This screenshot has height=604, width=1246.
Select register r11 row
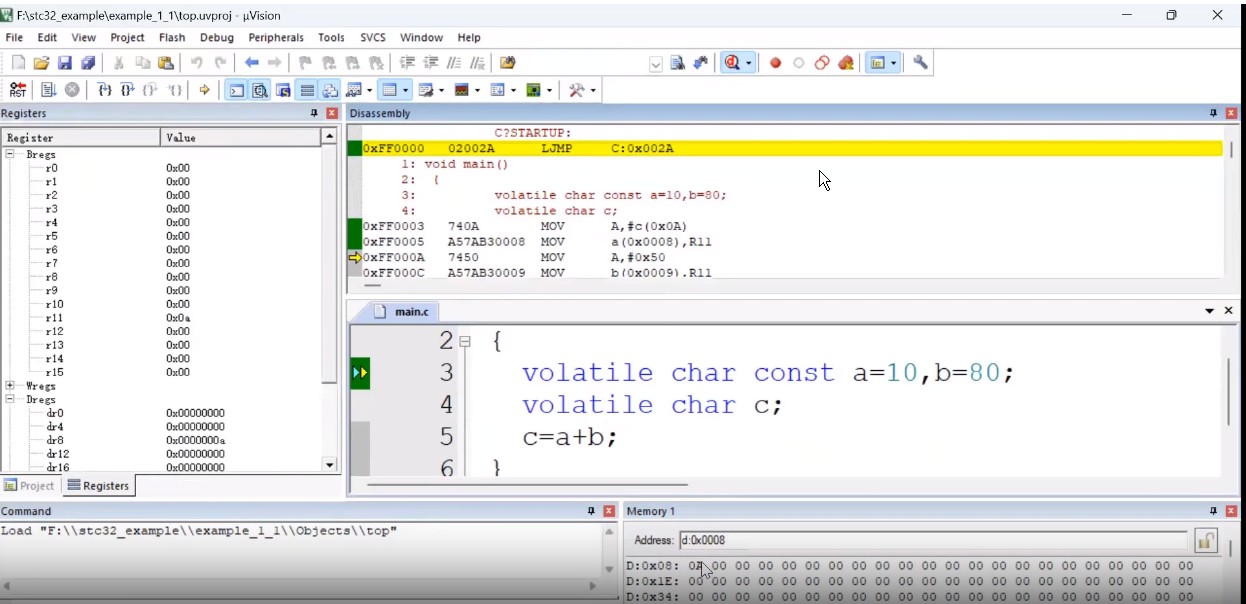[163, 318]
